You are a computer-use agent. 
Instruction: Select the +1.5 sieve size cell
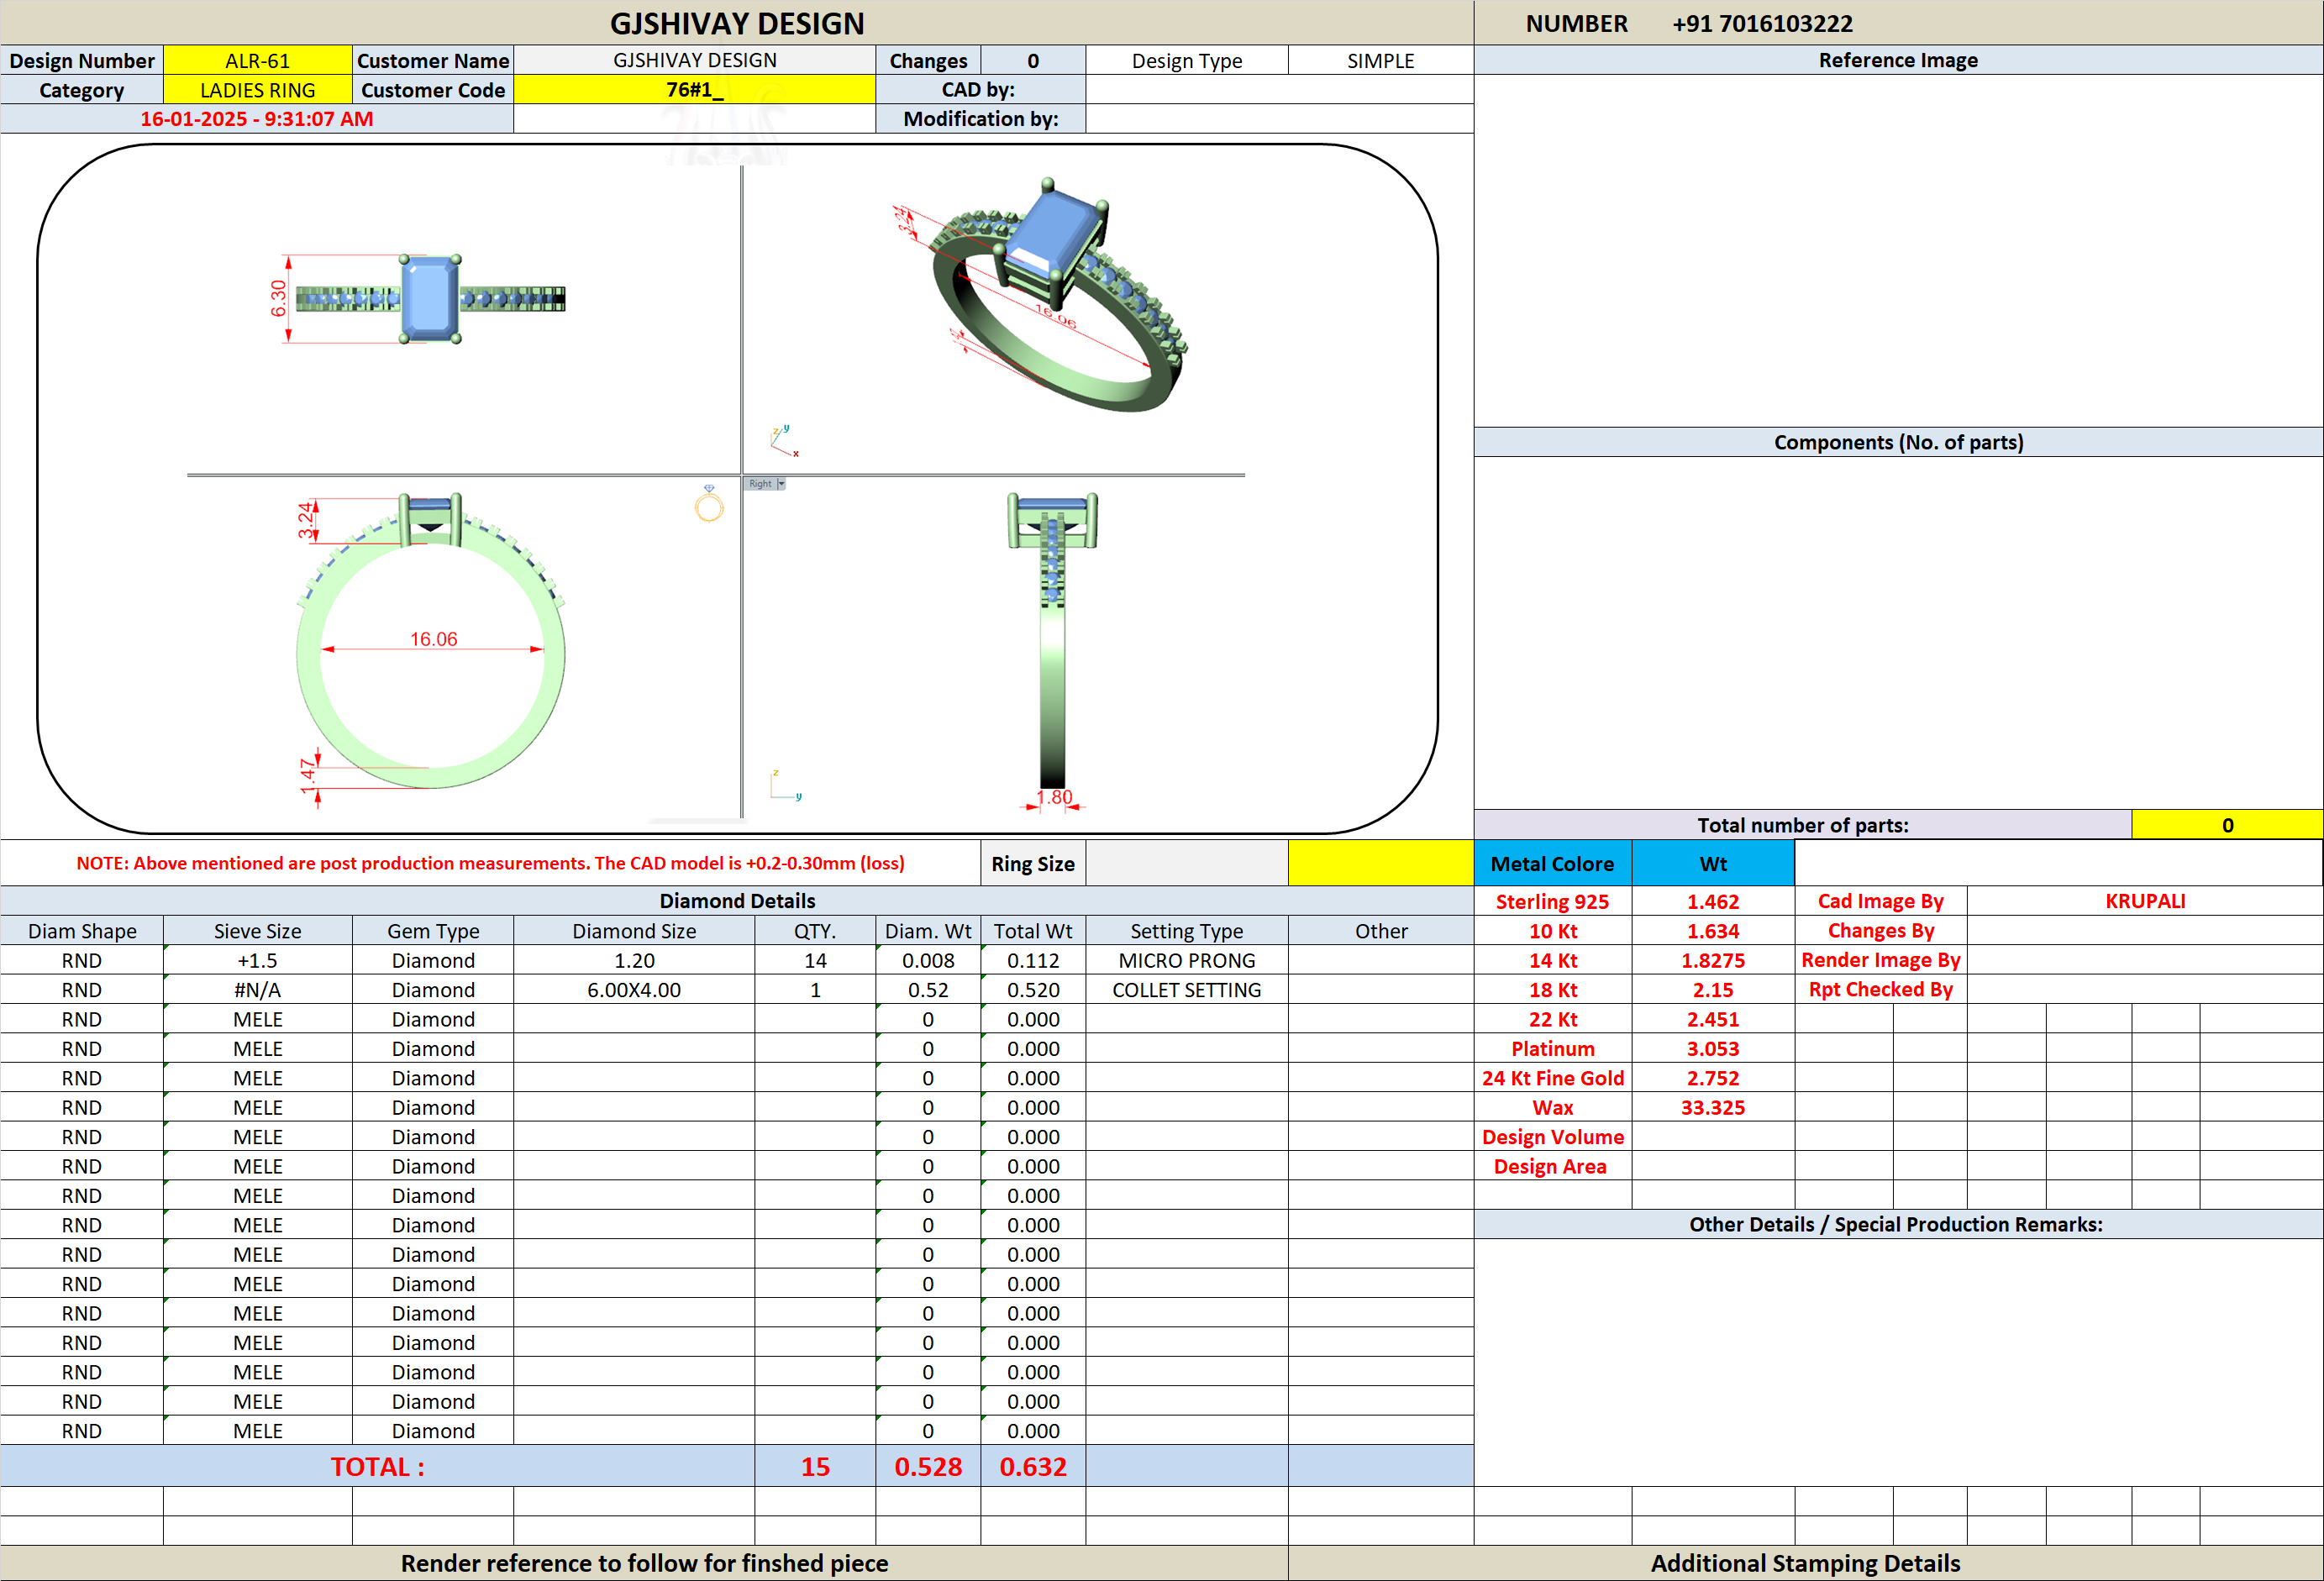click(x=258, y=960)
